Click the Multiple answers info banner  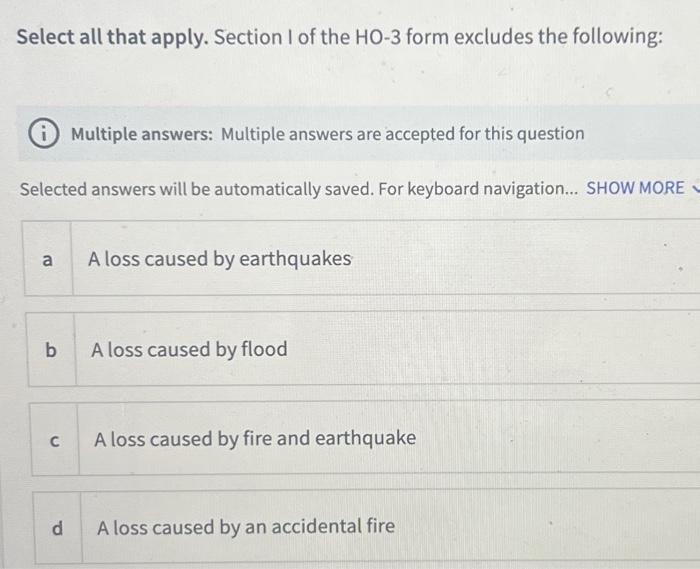[358, 133]
